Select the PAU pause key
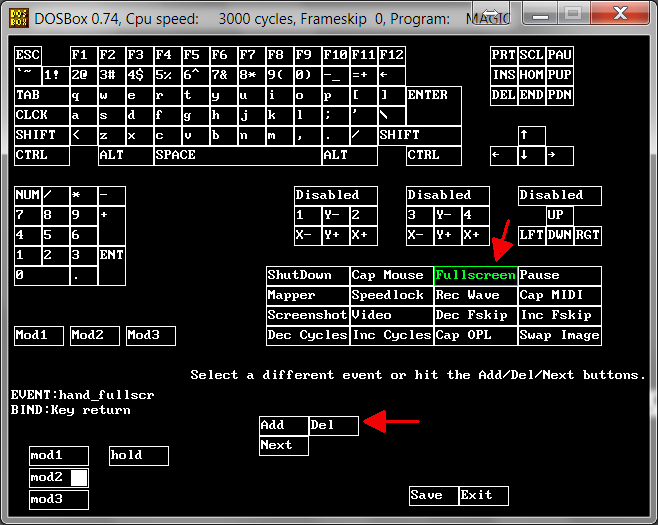Image resolution: width=658 pixels, height=525 pixels. [560, 56]
